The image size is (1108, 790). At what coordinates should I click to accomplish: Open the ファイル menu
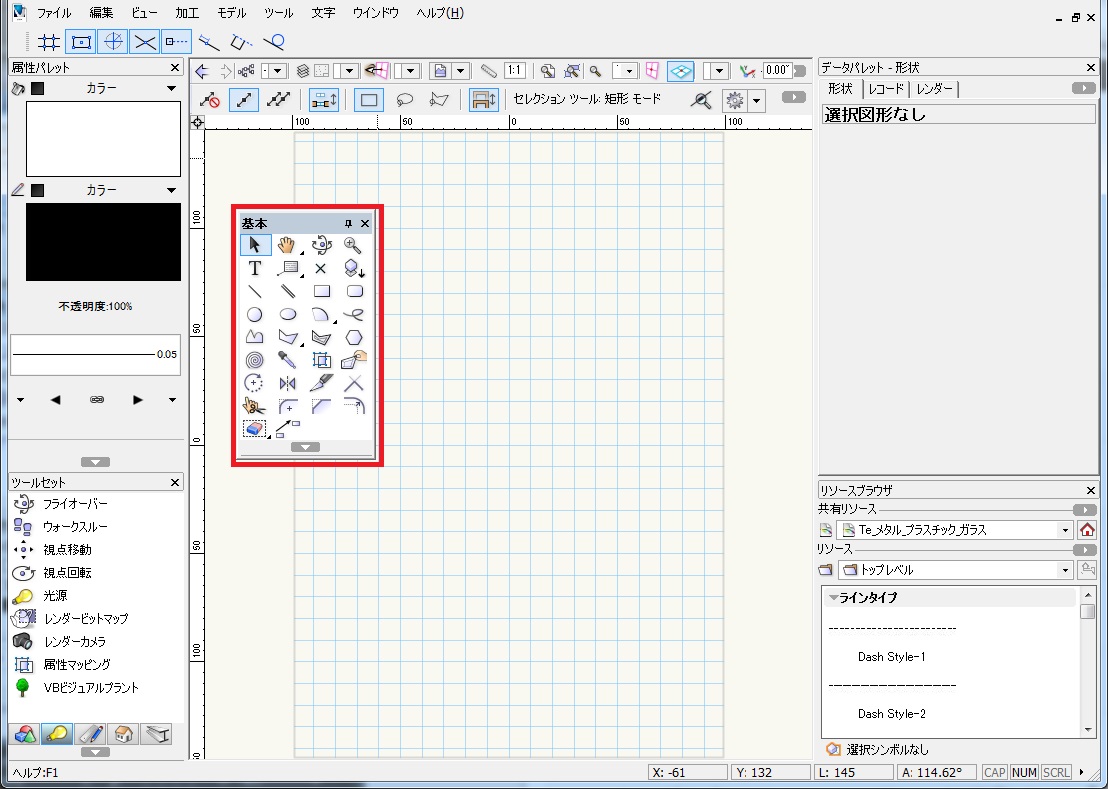pyautogui.click(x=54, y=13)
